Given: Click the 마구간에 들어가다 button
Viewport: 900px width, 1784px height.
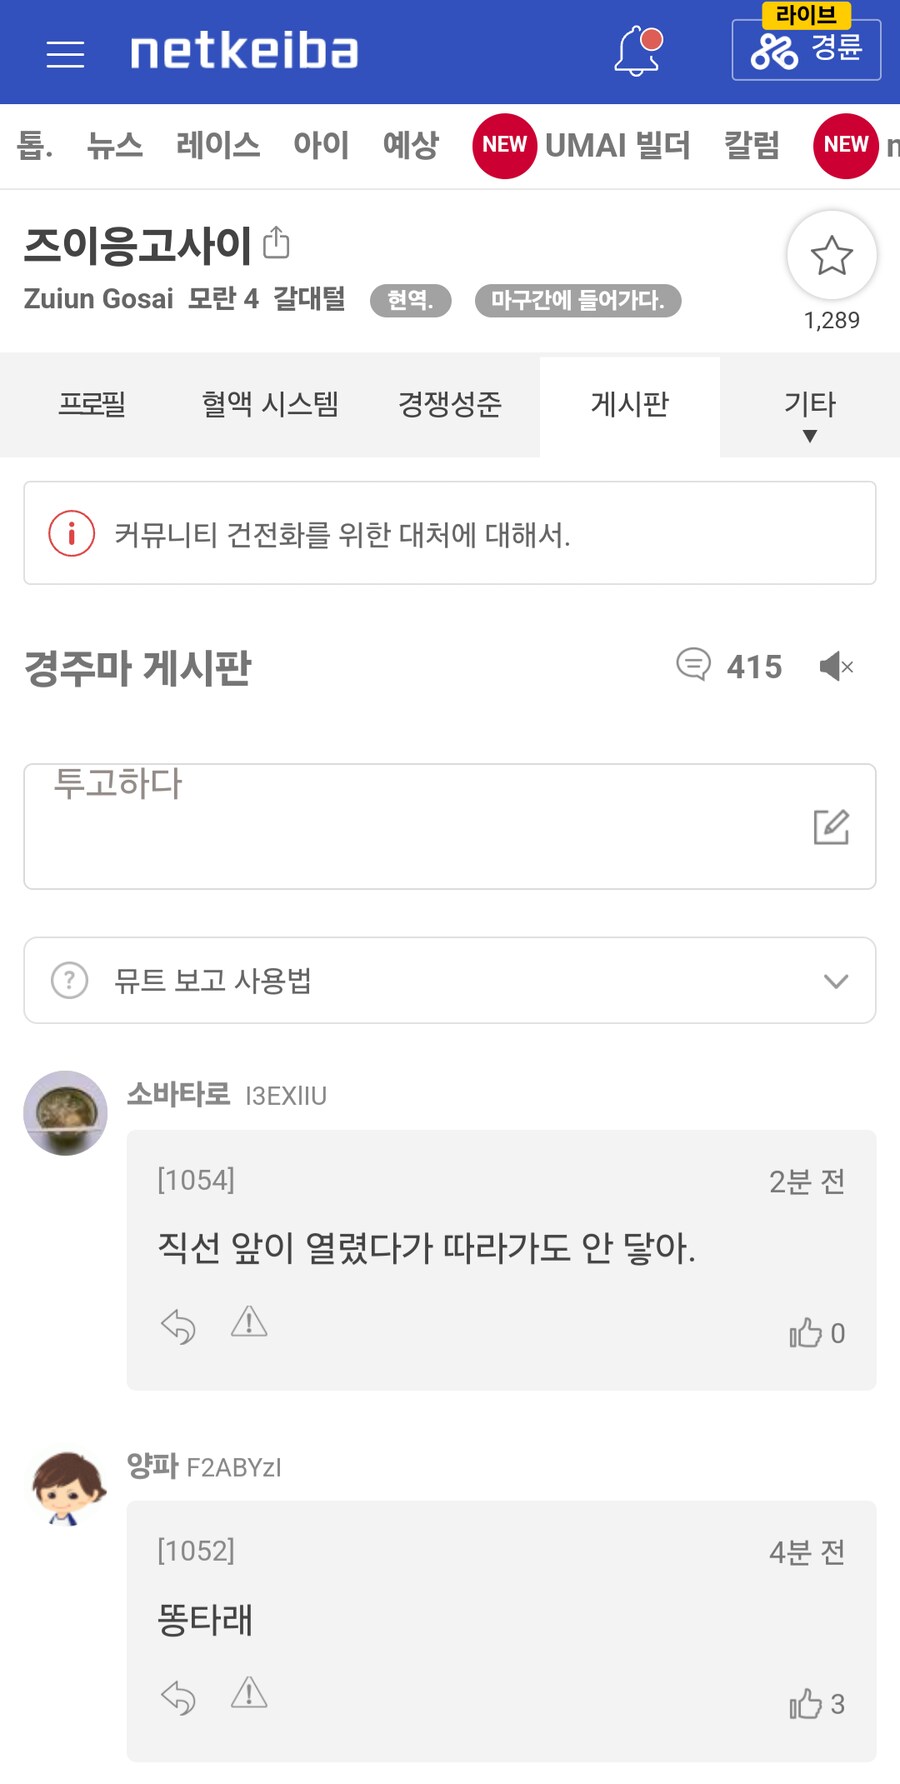Looking at the screenshot, I should [x=577, y=301].
